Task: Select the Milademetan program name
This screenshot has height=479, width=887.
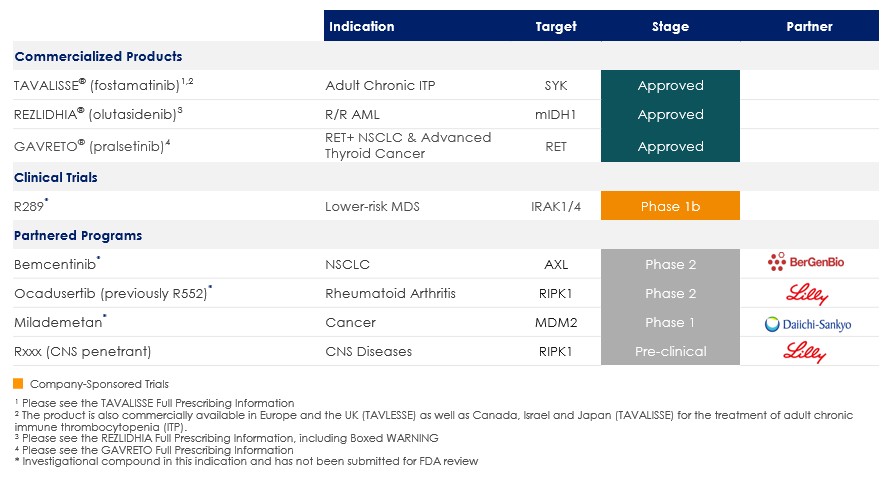Action: click(57, 323)
